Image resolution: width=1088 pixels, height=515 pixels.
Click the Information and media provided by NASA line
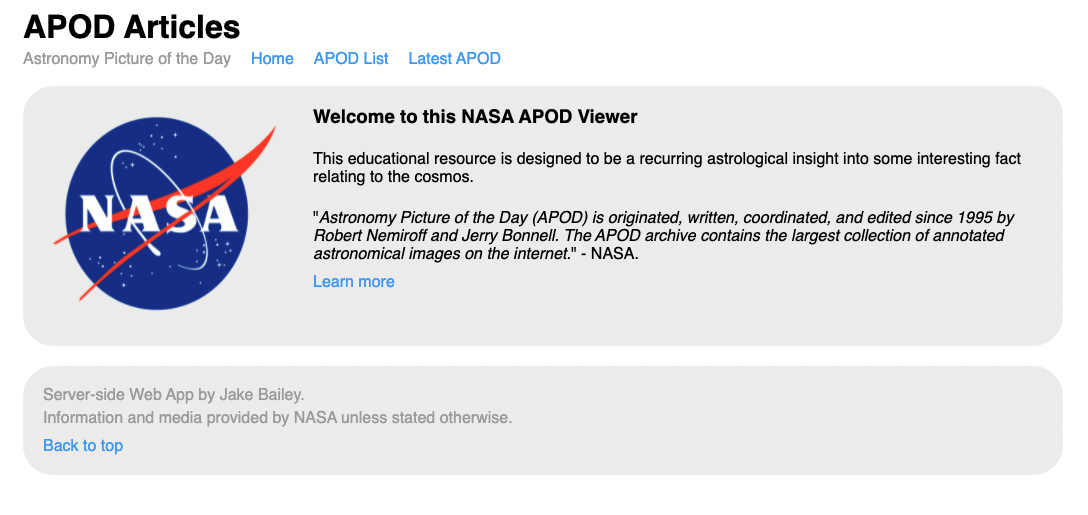click(x=278, y=418)
